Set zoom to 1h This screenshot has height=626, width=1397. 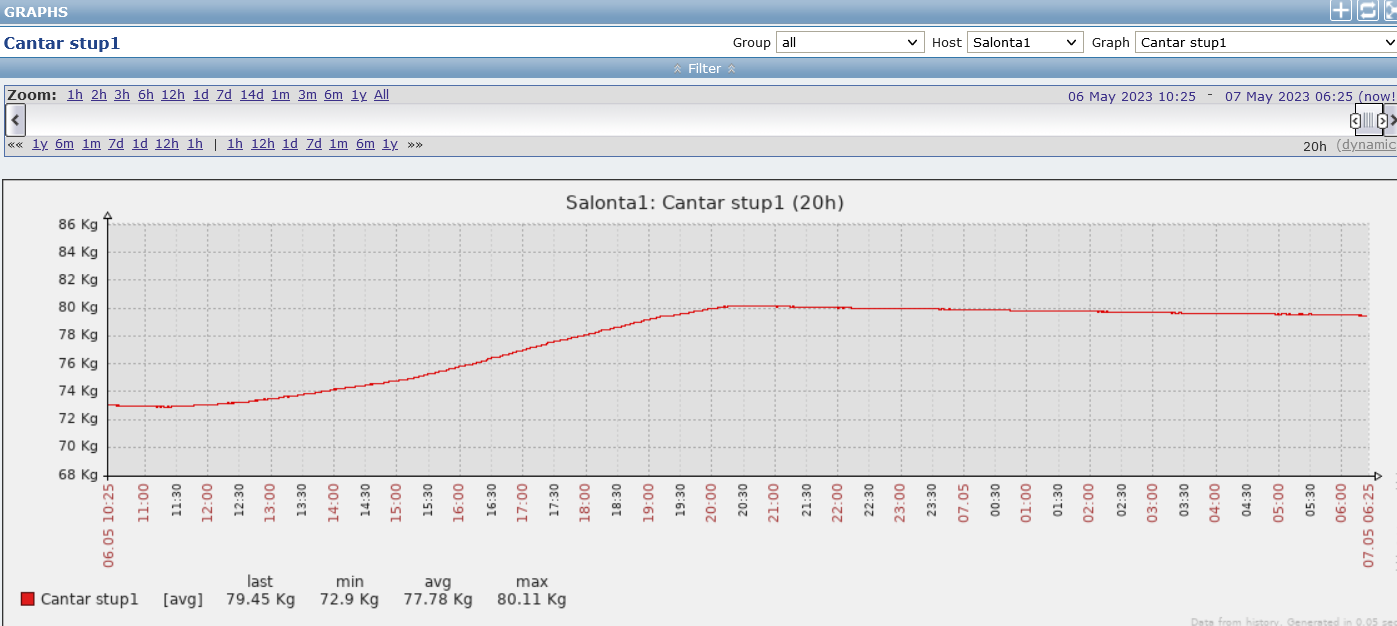(x=75, y=95)
